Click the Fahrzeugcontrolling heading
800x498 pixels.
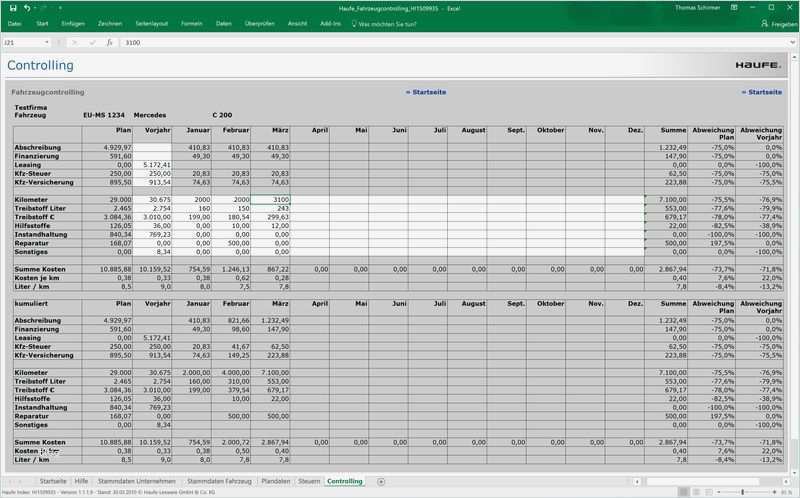click(x=48, y=92)
